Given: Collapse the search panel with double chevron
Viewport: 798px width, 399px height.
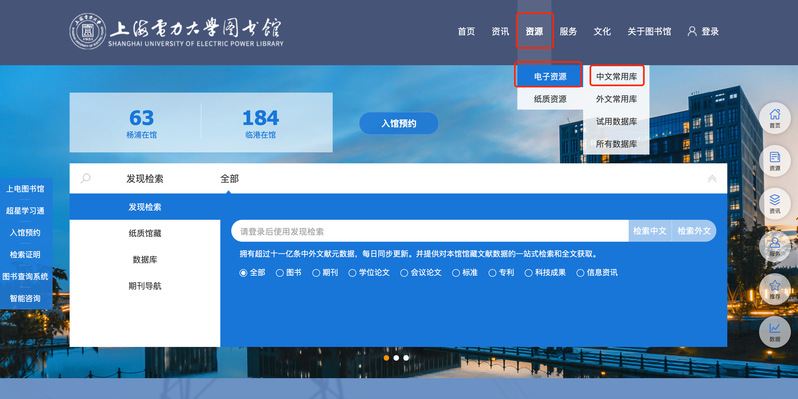Looking at the screenshot, I should [712, 179].
